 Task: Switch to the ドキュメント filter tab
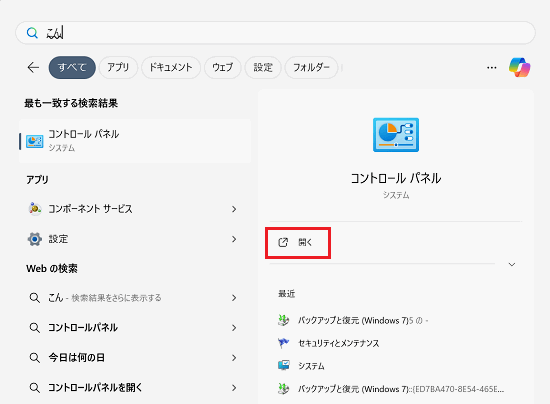click(x=171, y=67)
